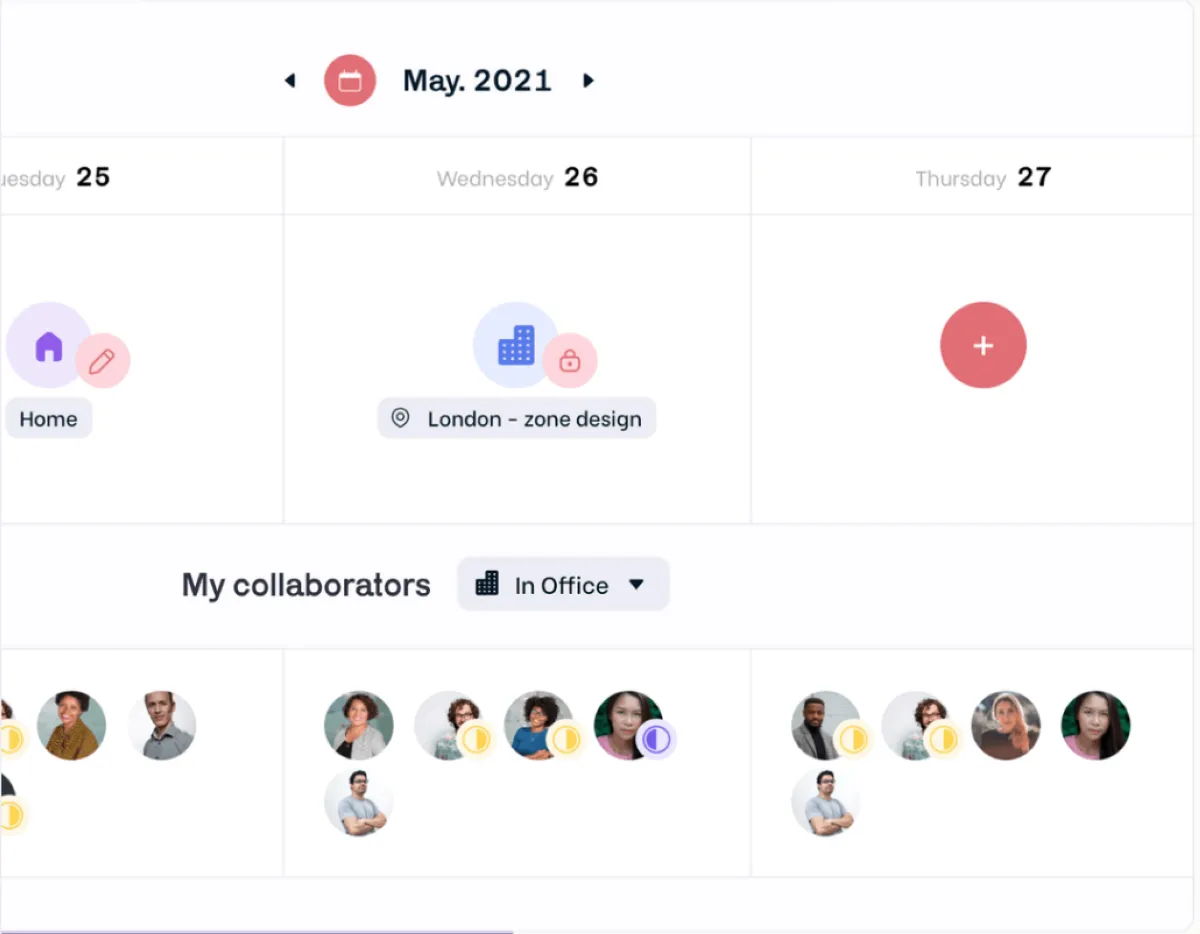Open profile of woman with purple half-day badge
Viewport: 1200px width, 934px height.
tap(628, 725)
